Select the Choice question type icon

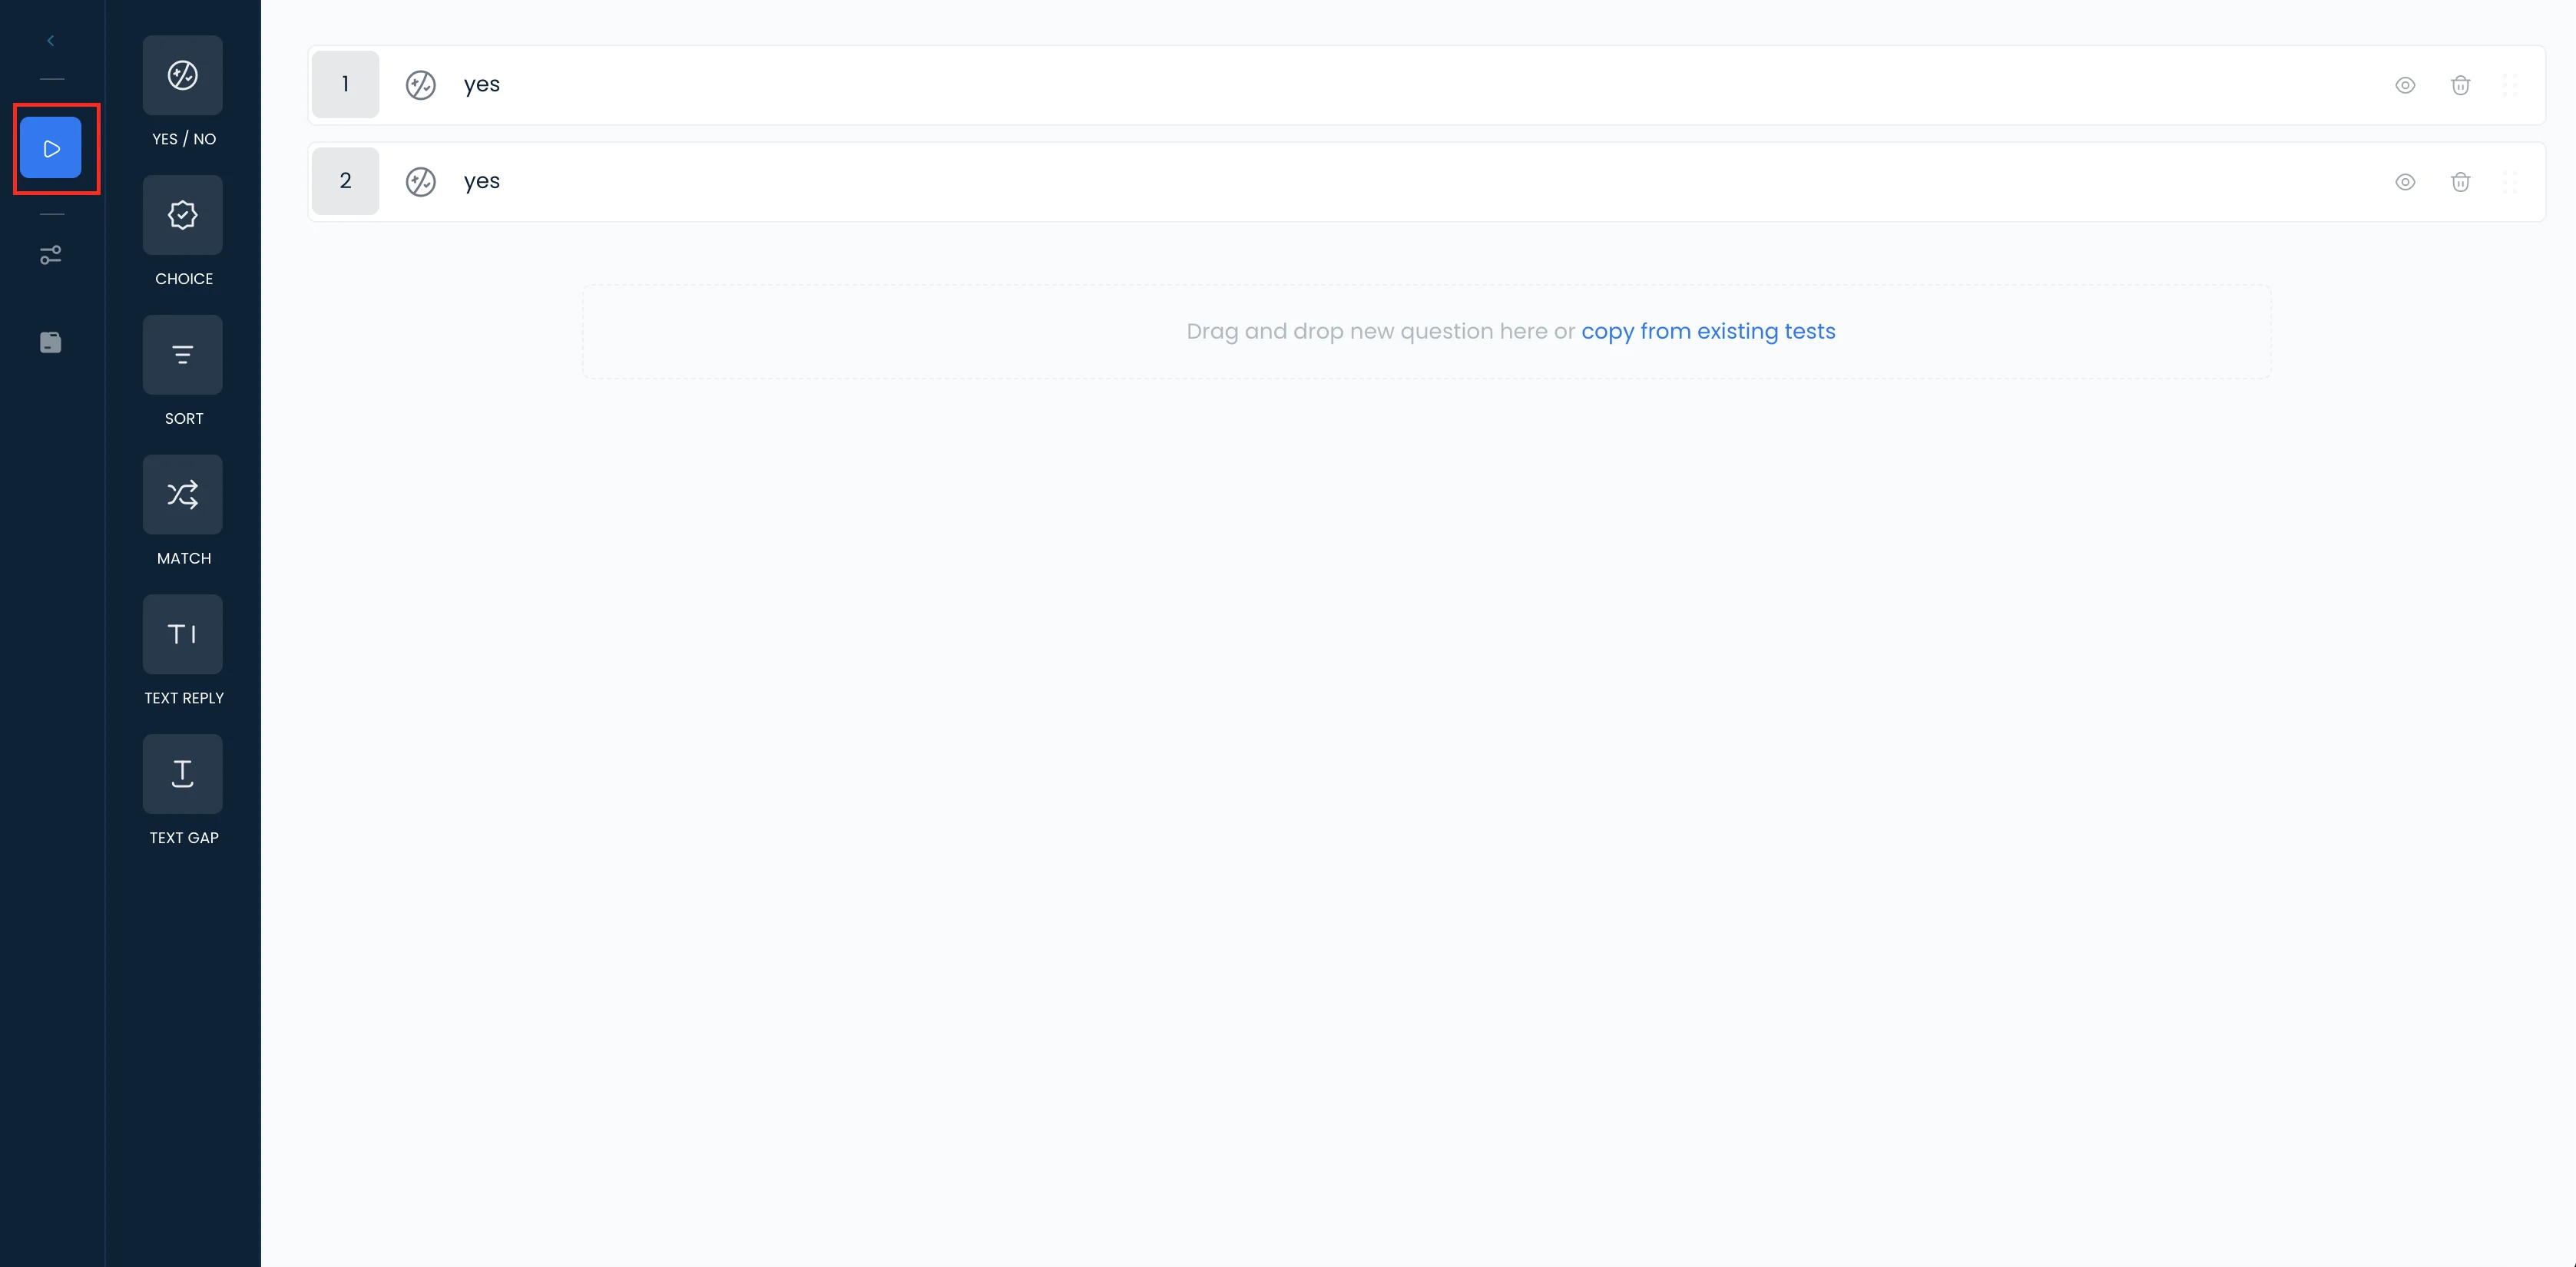182,216
